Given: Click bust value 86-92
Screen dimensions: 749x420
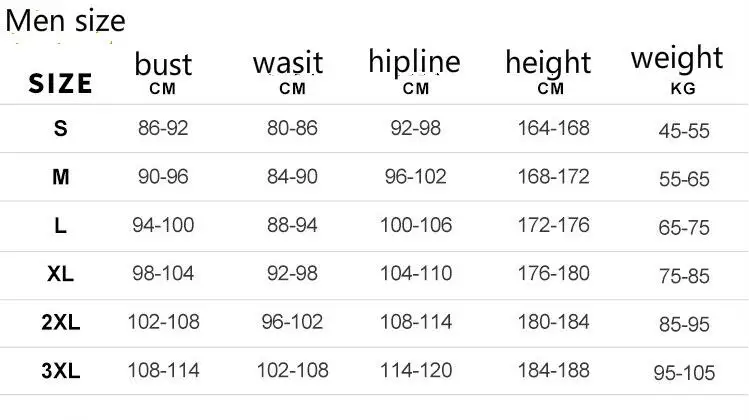Looking at the screenshot, I should click(163, 128).
